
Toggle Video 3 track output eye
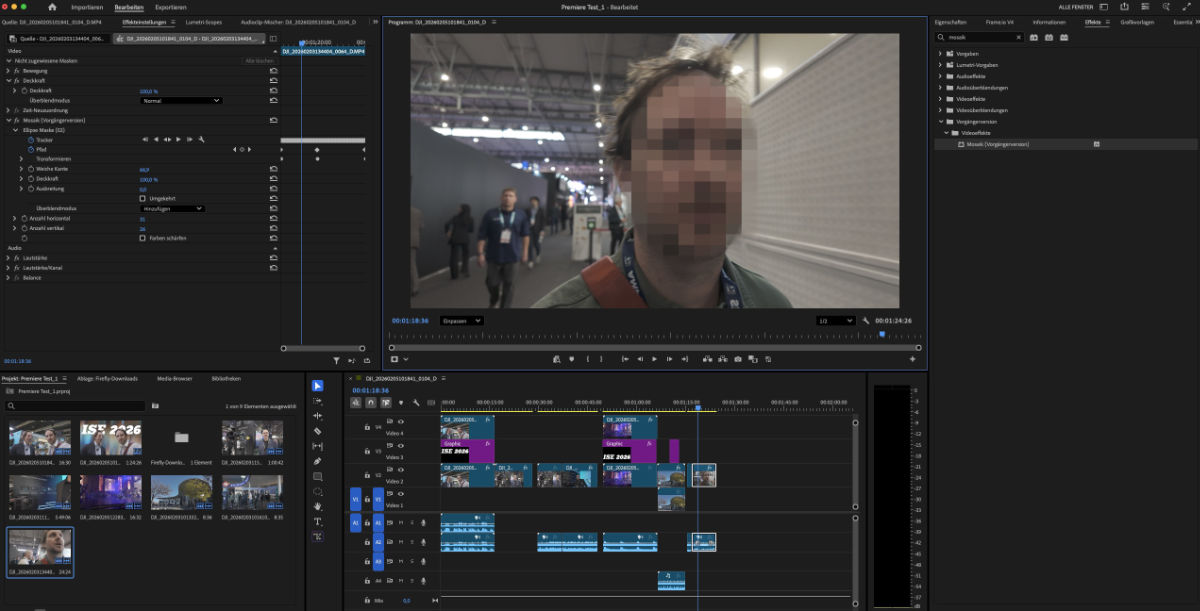[x=401, y=446]
